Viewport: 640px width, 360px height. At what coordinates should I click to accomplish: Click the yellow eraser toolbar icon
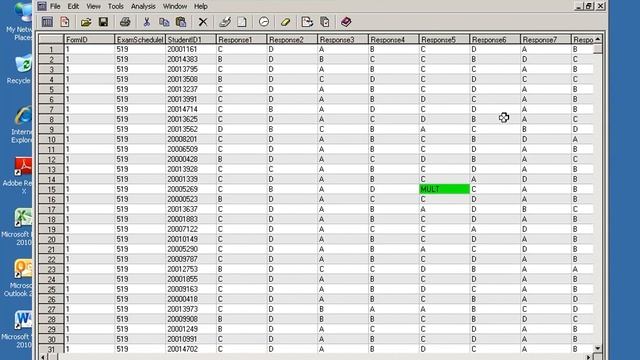(x=285, y=22)
